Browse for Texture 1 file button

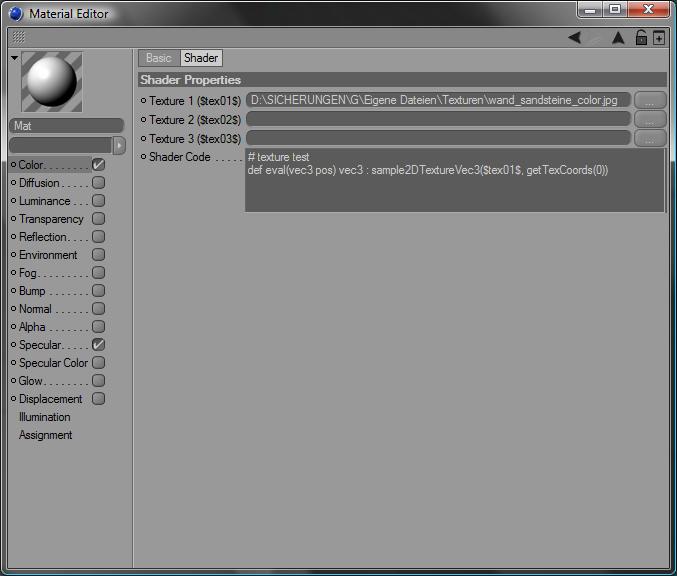click(650, 100)
